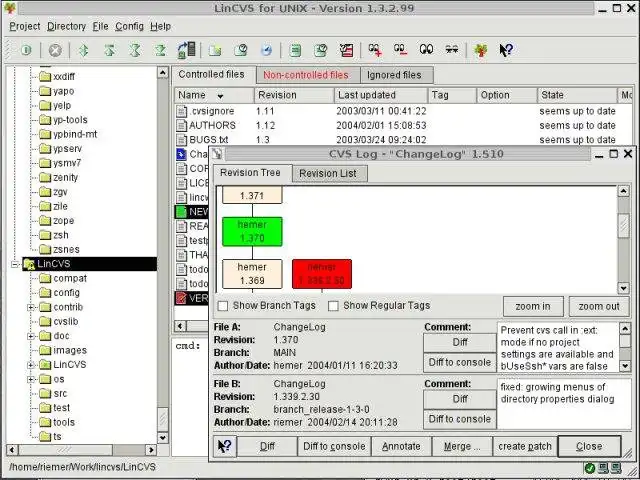Click the LinCVS app icon in title bar
640x480 pixels.
(x=10, y=8)
